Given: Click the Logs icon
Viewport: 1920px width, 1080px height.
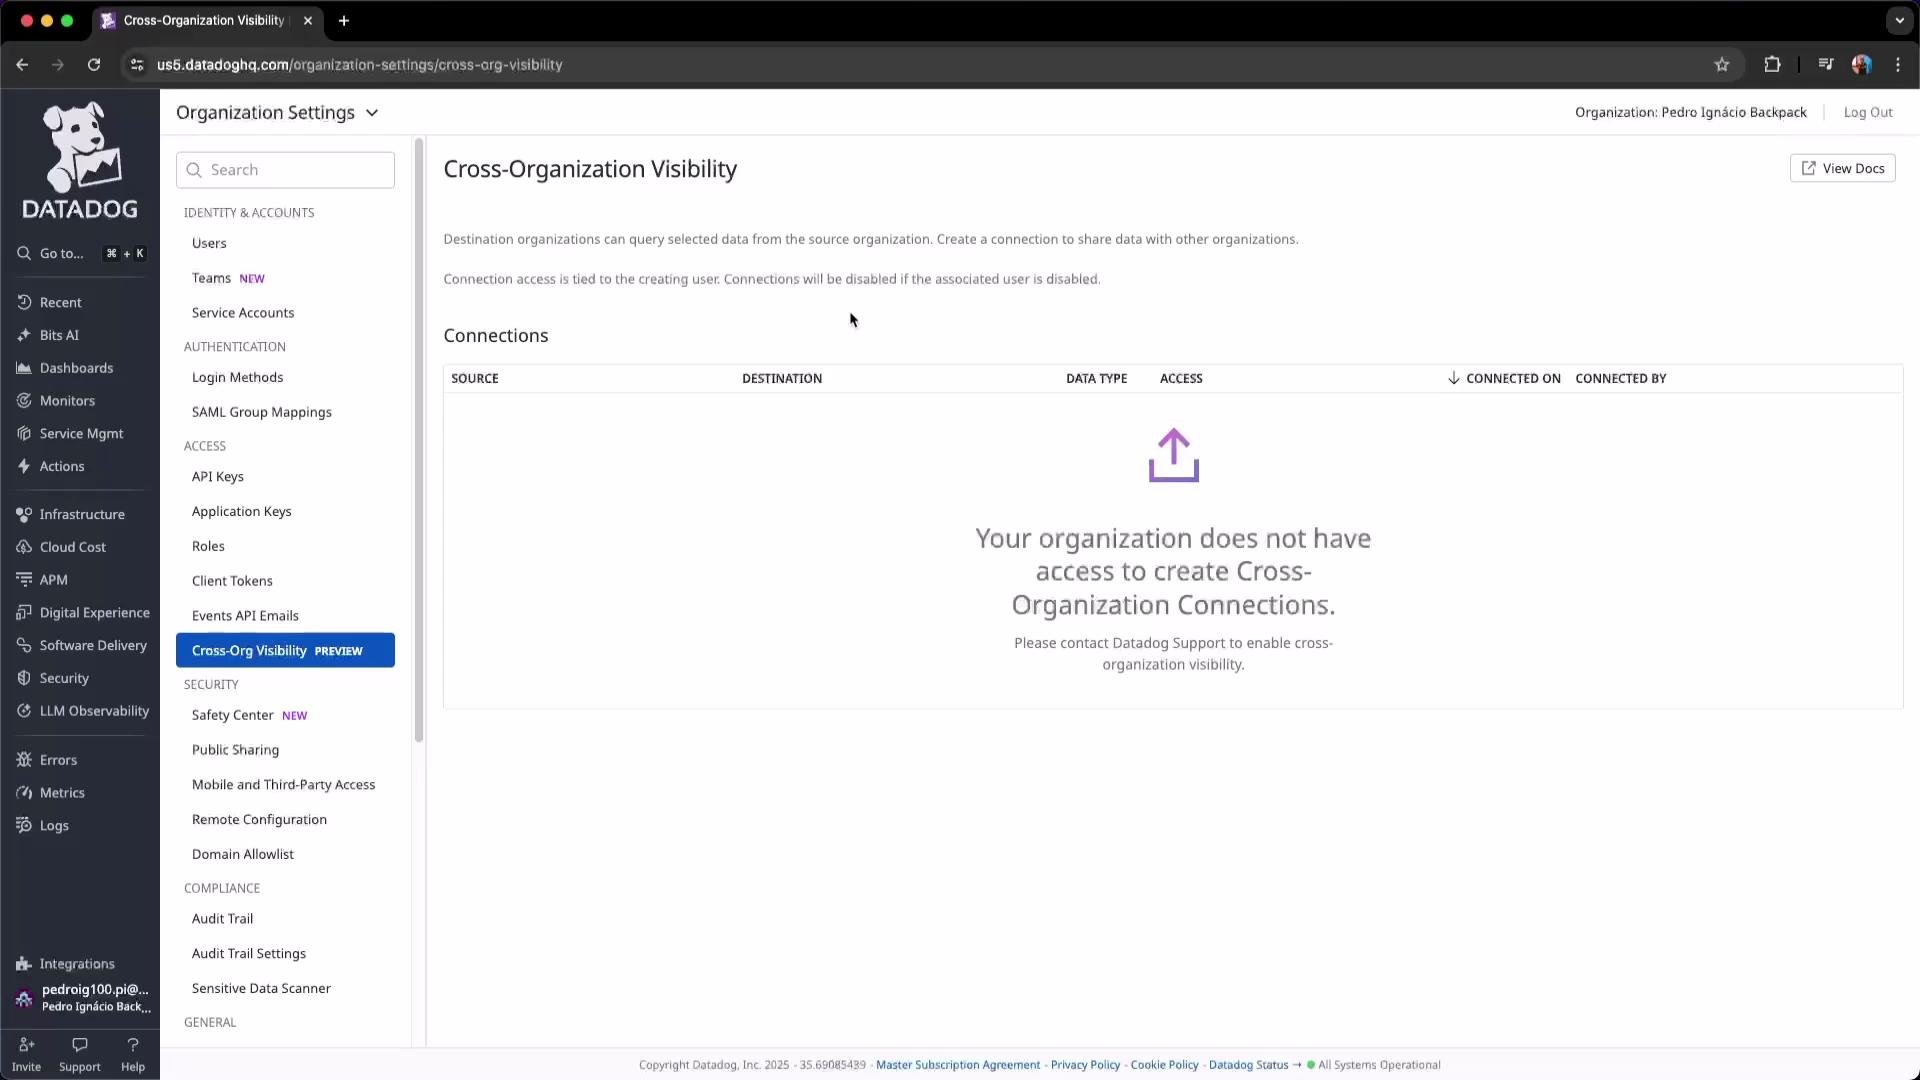Looking at the screenshot, I should point(24,825).
